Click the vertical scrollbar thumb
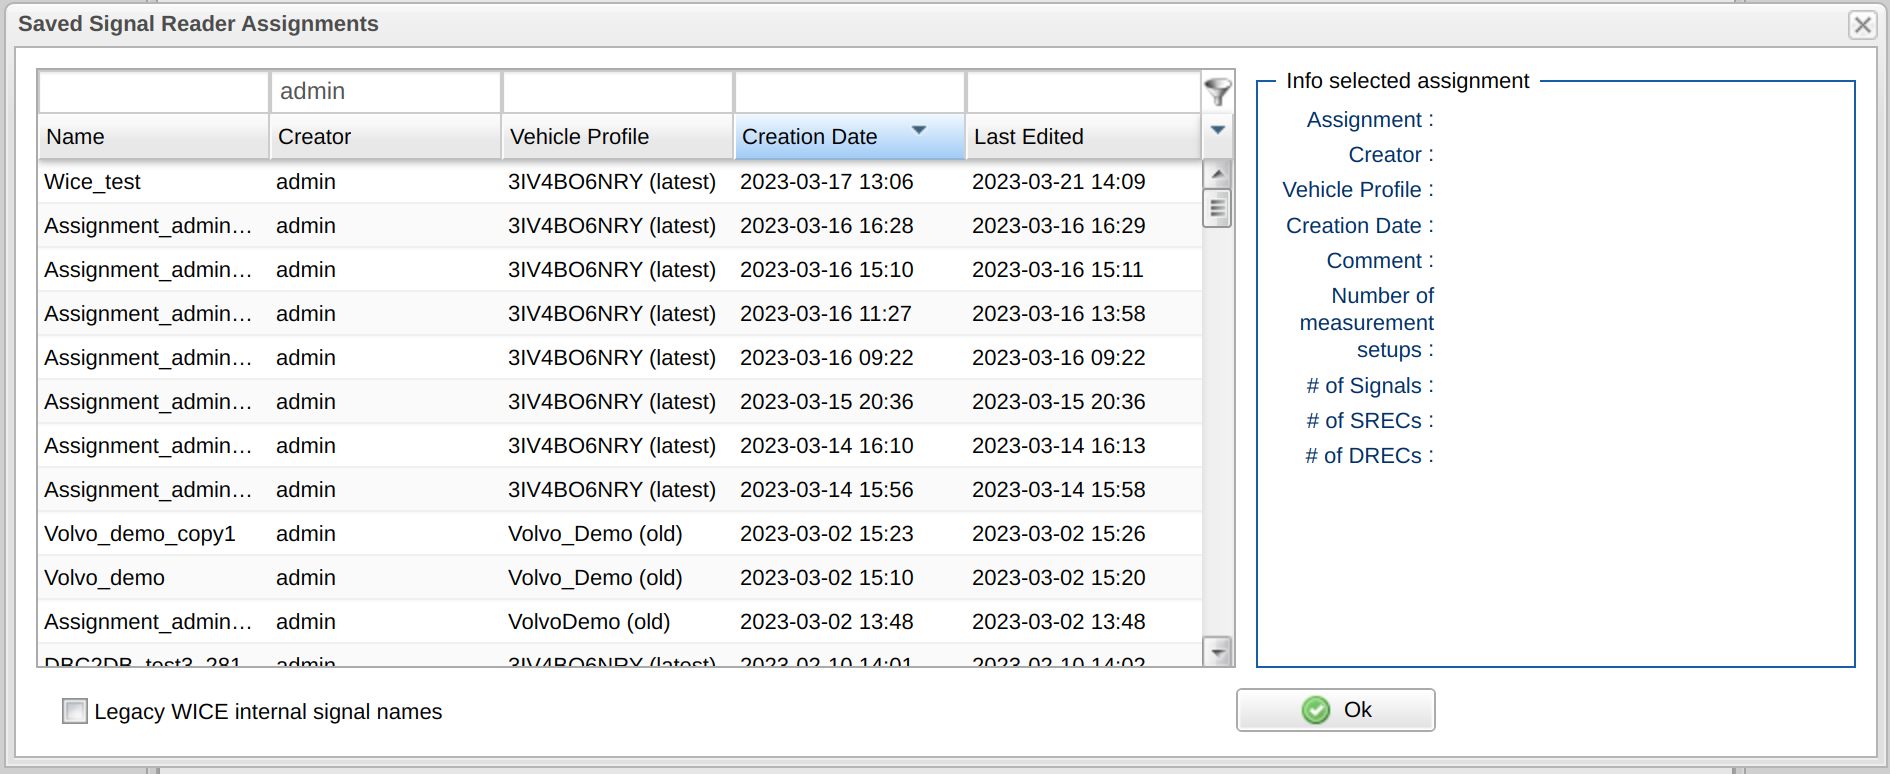This screenshot has height=774, width=1890. [x=1217, y=209]
